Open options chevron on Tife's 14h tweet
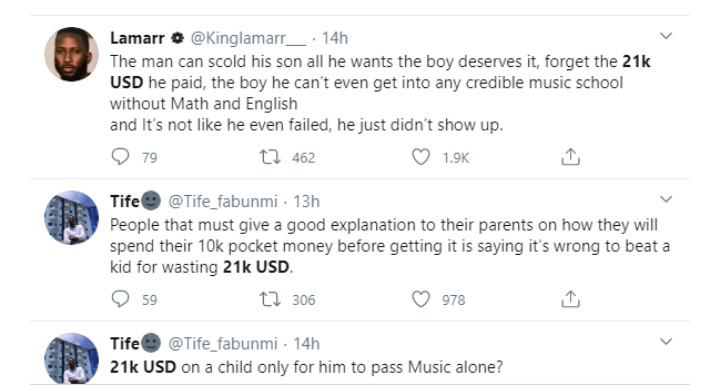The width and height of the screenshot is (720, 391). coord(666,341)
